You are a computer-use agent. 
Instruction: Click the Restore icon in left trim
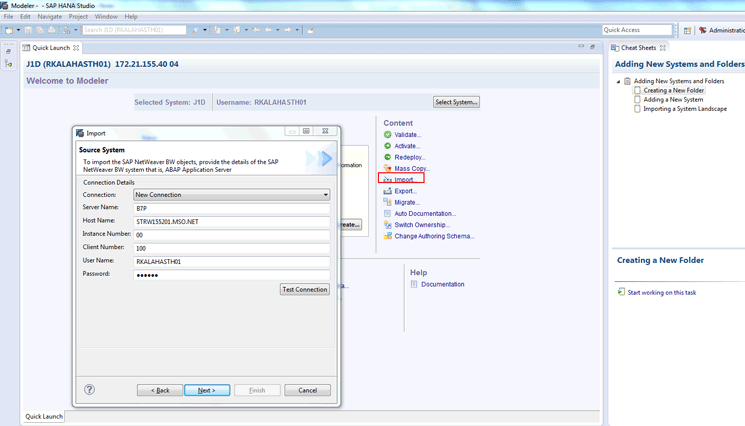point(8,51)
